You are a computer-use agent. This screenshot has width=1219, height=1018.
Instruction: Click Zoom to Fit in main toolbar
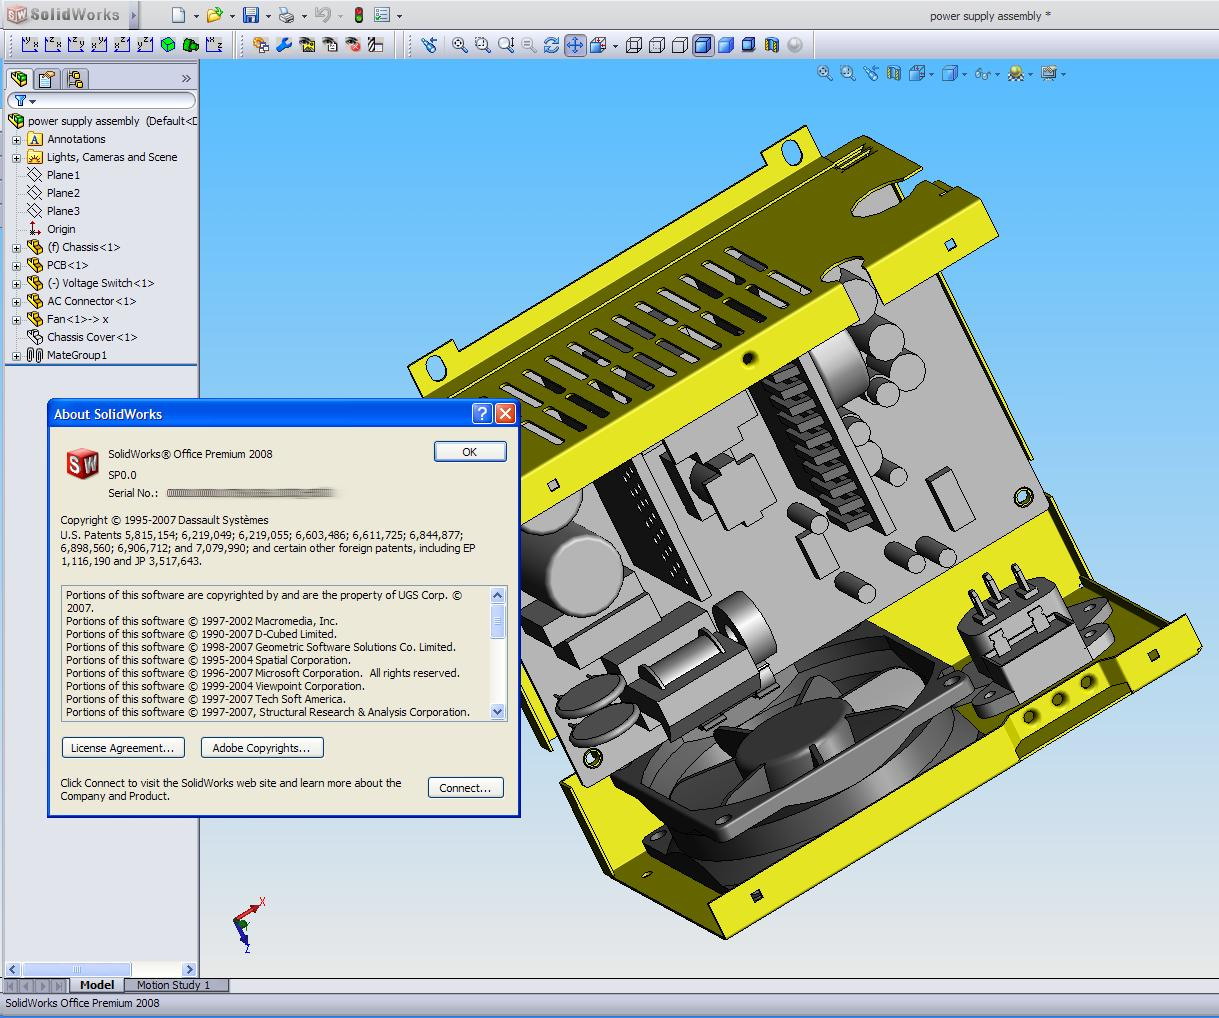coord(460,45)
